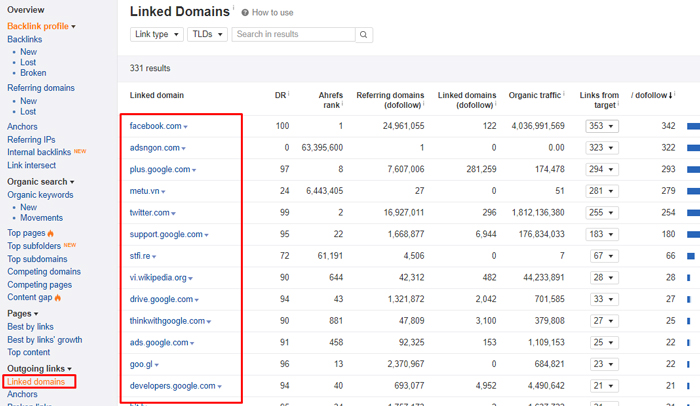This screenshot has height=406, width=700.
Task: Sort by the dofollow column header
Action: [x=652, y=95]
